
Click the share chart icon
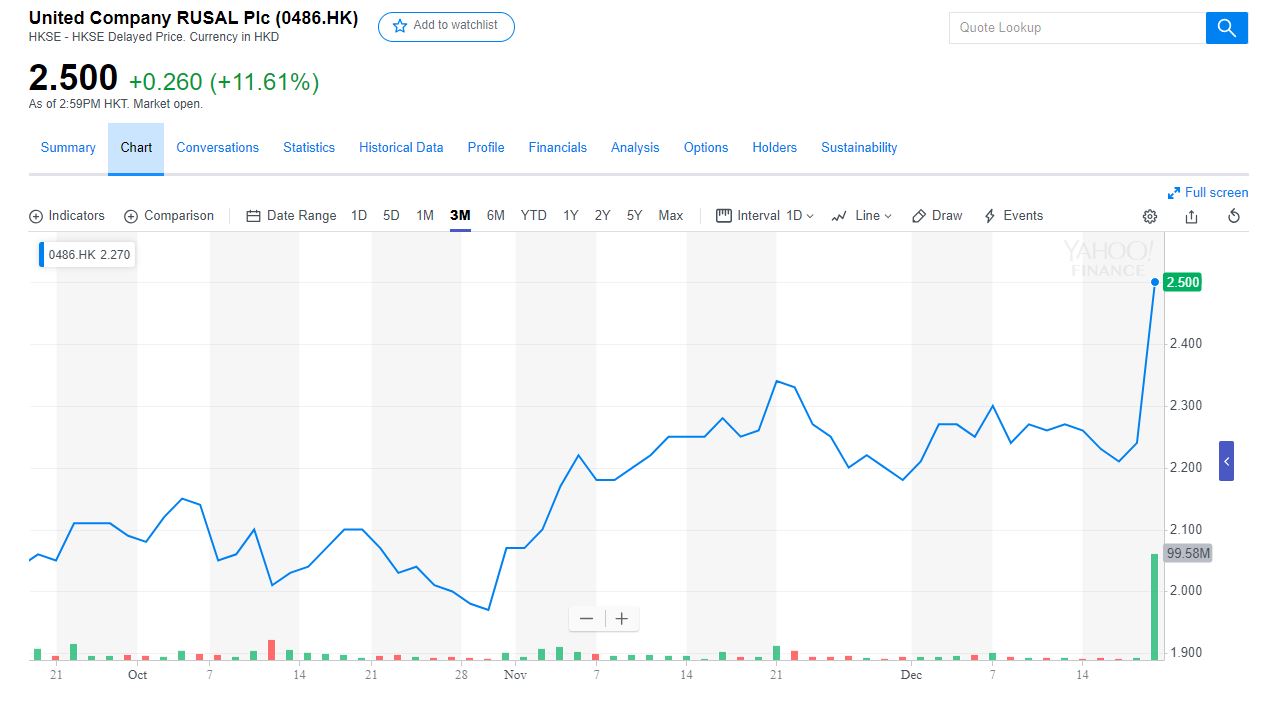click(1191, 216)
